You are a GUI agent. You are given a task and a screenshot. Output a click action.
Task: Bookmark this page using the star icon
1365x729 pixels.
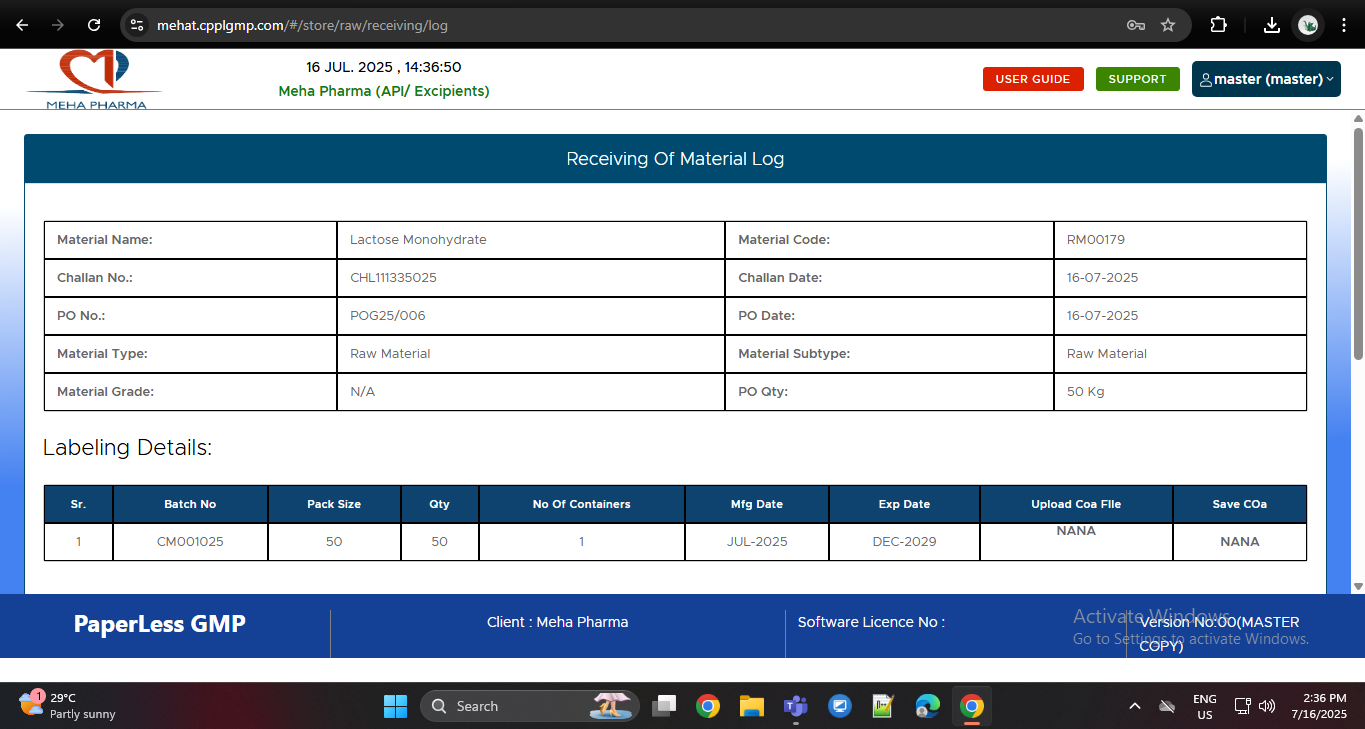click(1167, 25)
